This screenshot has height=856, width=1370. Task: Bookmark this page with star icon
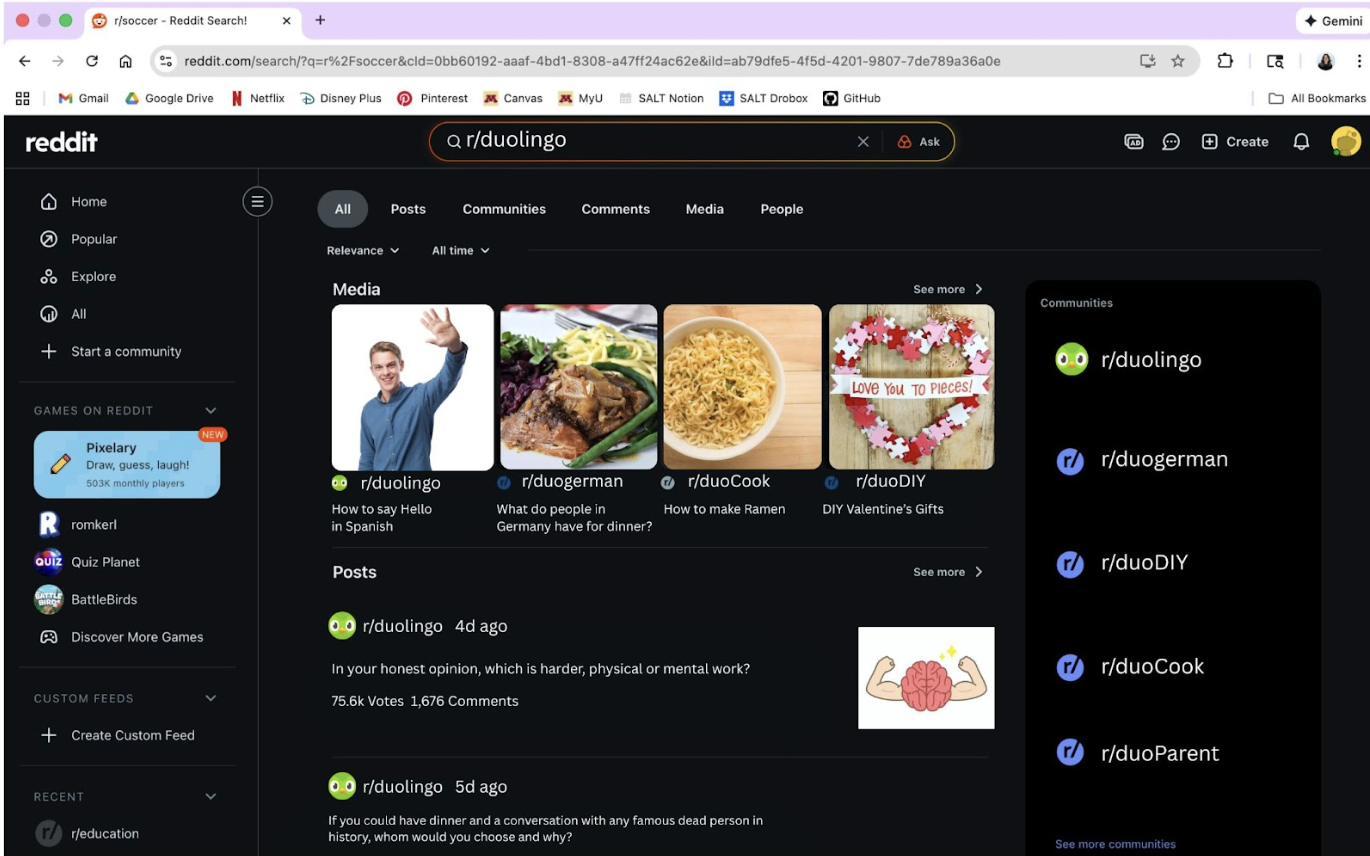[x=1178, y=61]
